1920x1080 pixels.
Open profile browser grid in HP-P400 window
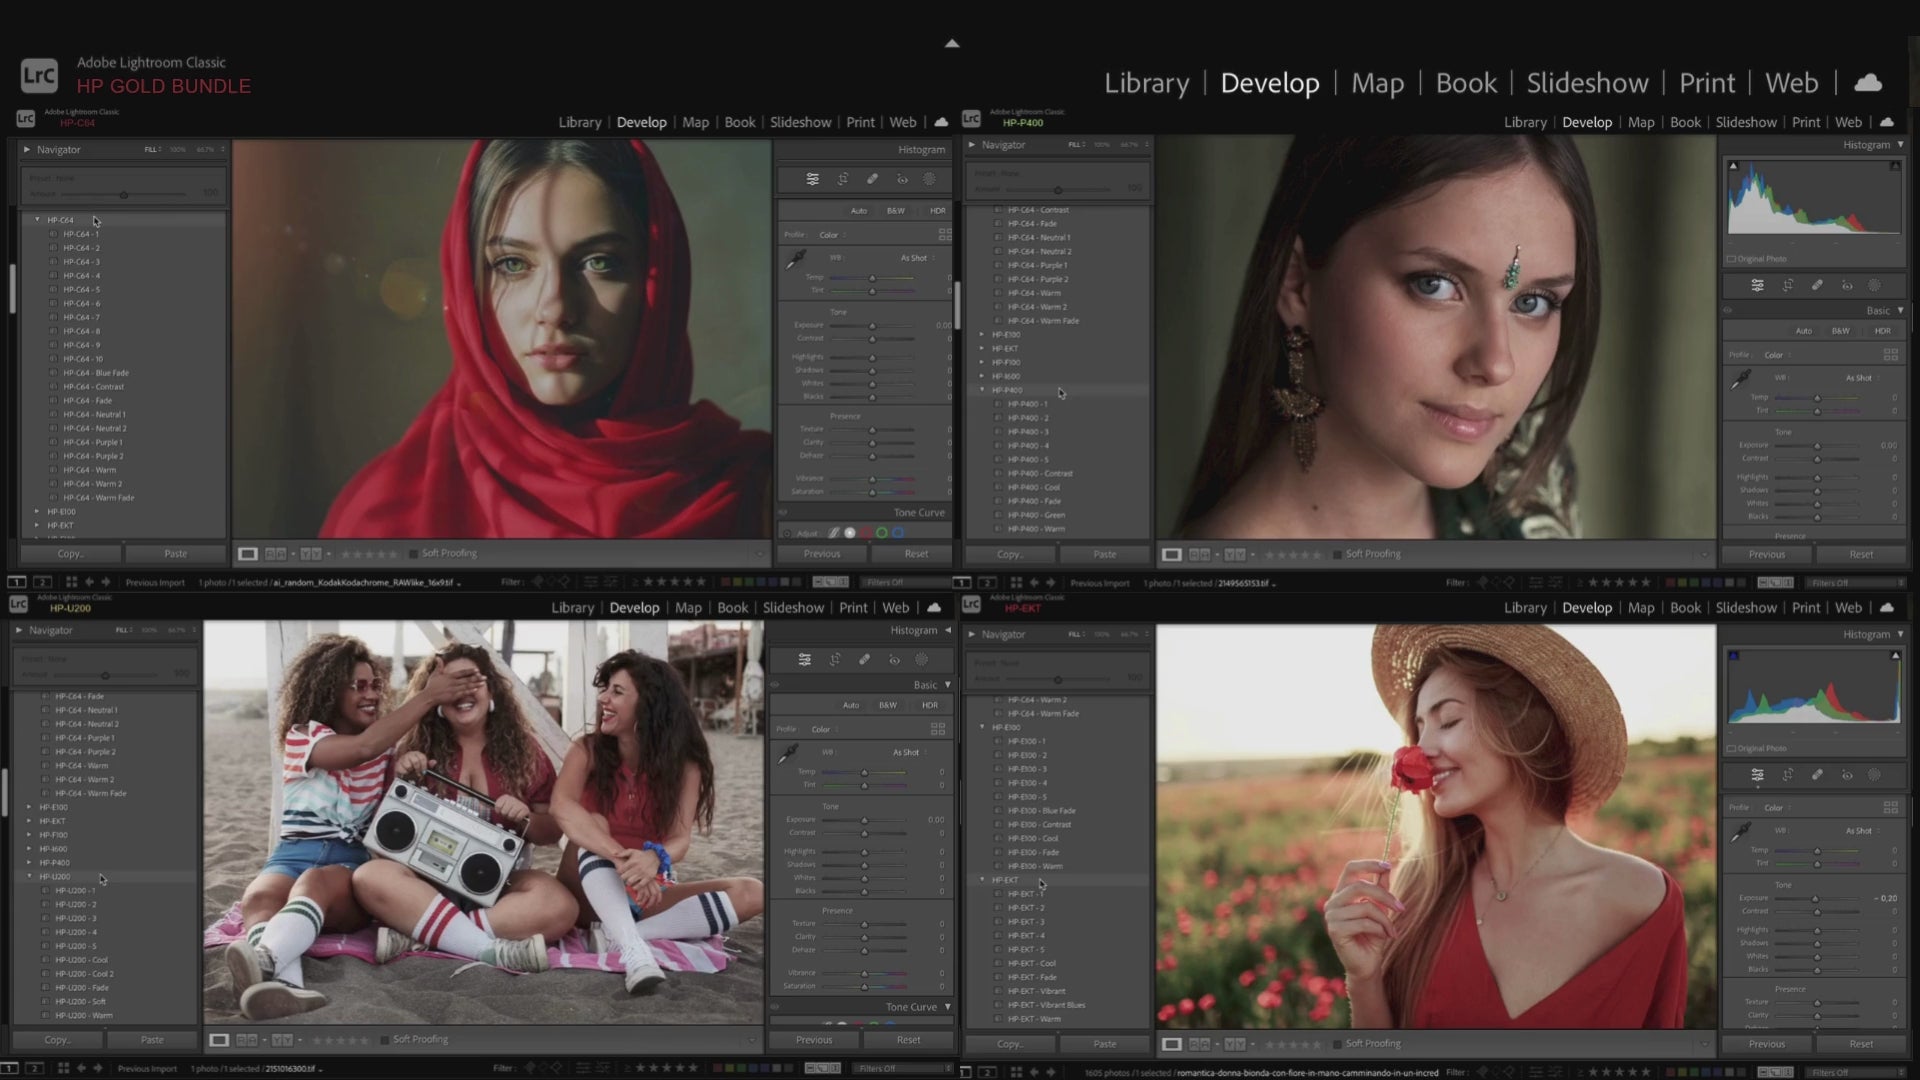pos(1890,354)
